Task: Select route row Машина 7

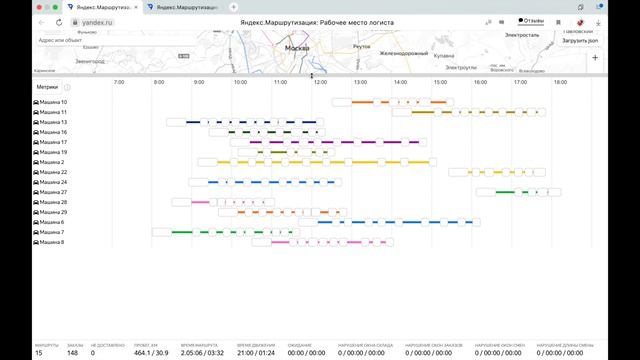Action: [48, 232]
